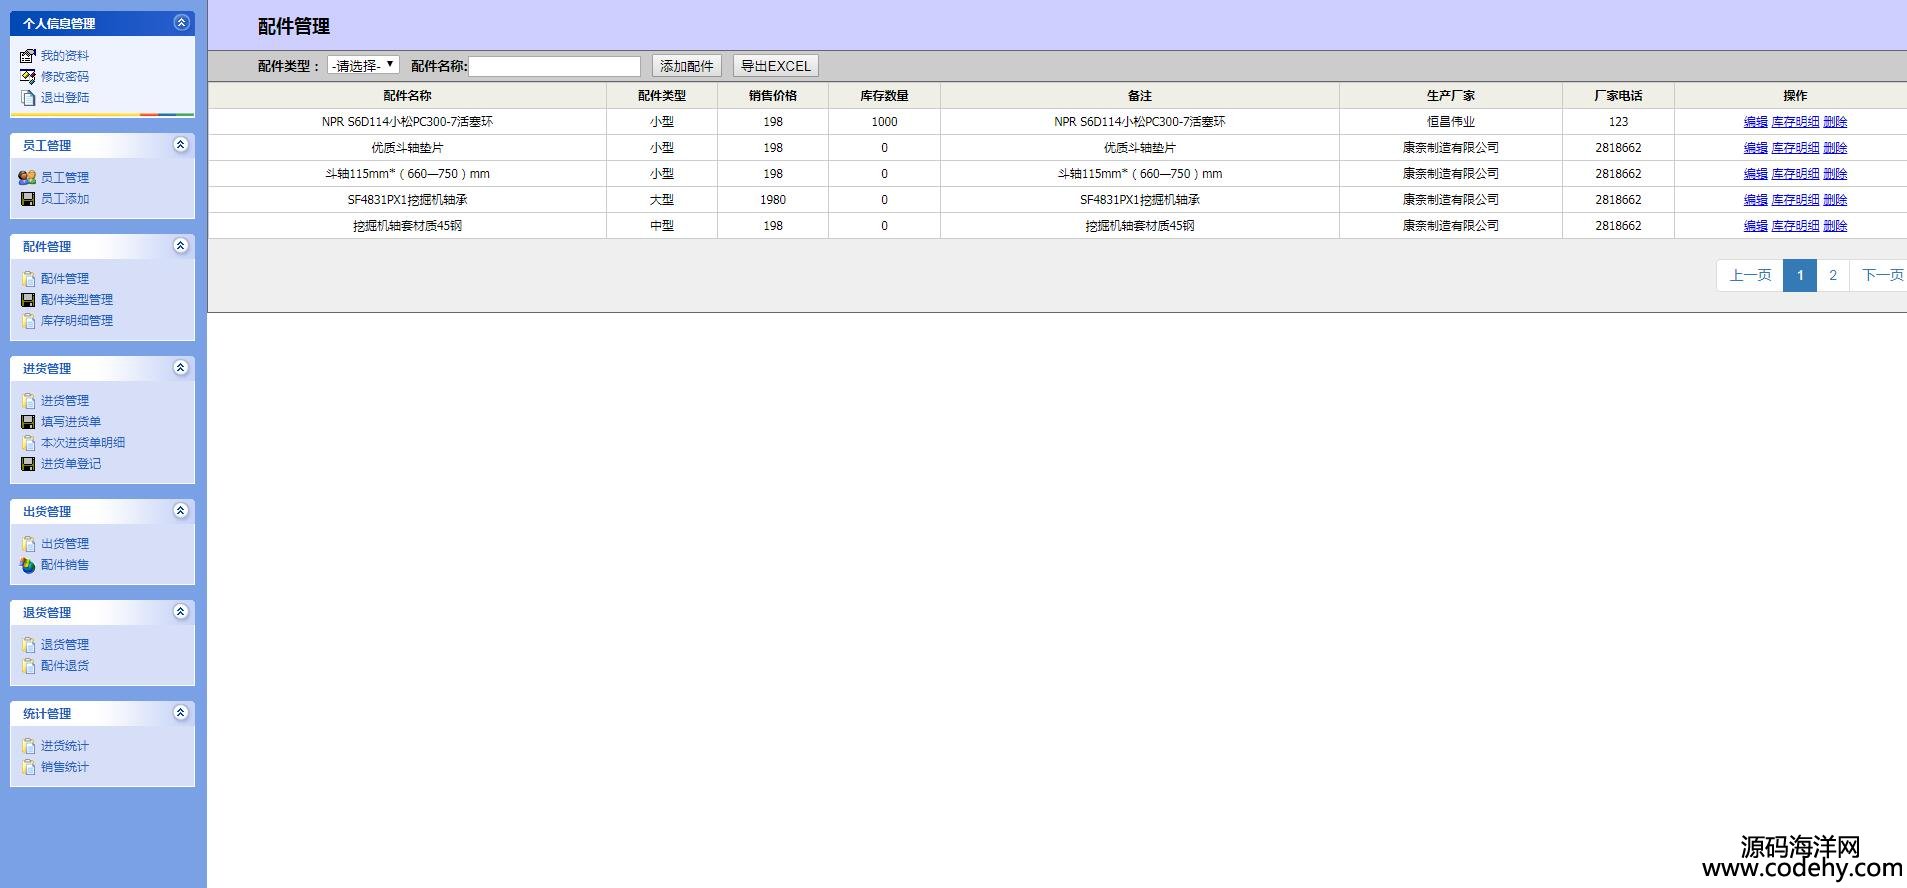Delete the SF4831PX1挖掘机轴承 row
Screen dimensions: 1907x888
(1835, 200)
